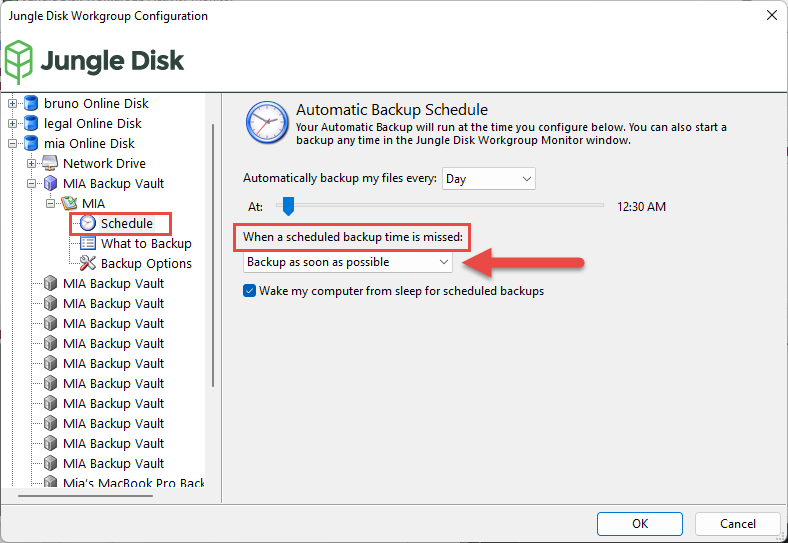Click the tree horizontal scrollbar

point(85,496)
